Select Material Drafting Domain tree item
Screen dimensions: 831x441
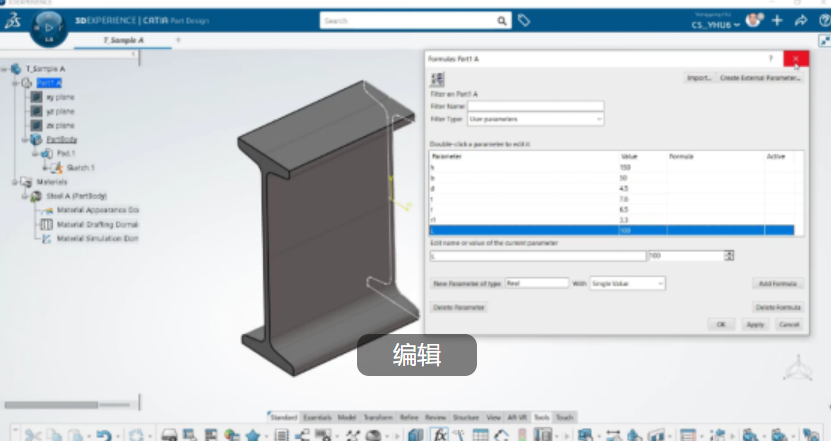click(x=97, y=225)
